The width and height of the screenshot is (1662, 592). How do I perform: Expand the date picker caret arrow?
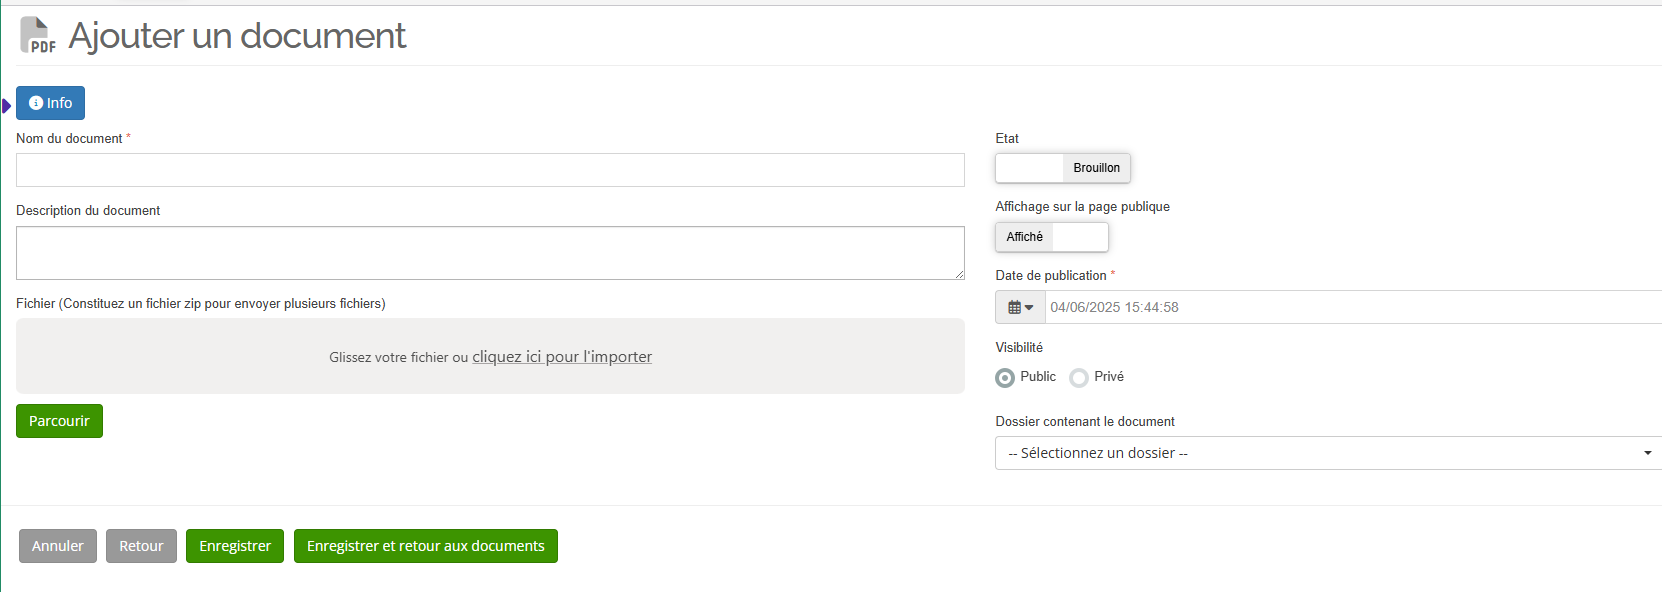(x=1029, y=308)
